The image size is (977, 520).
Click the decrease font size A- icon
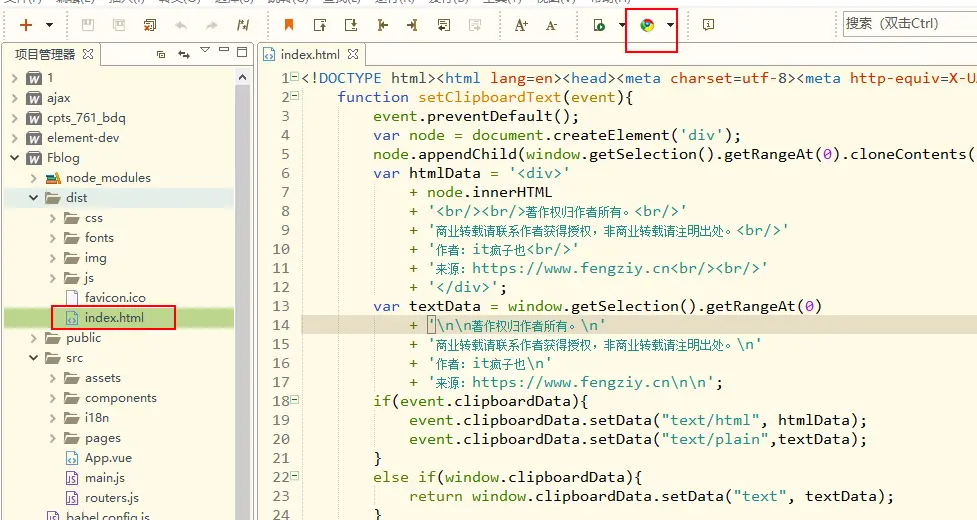551,25
